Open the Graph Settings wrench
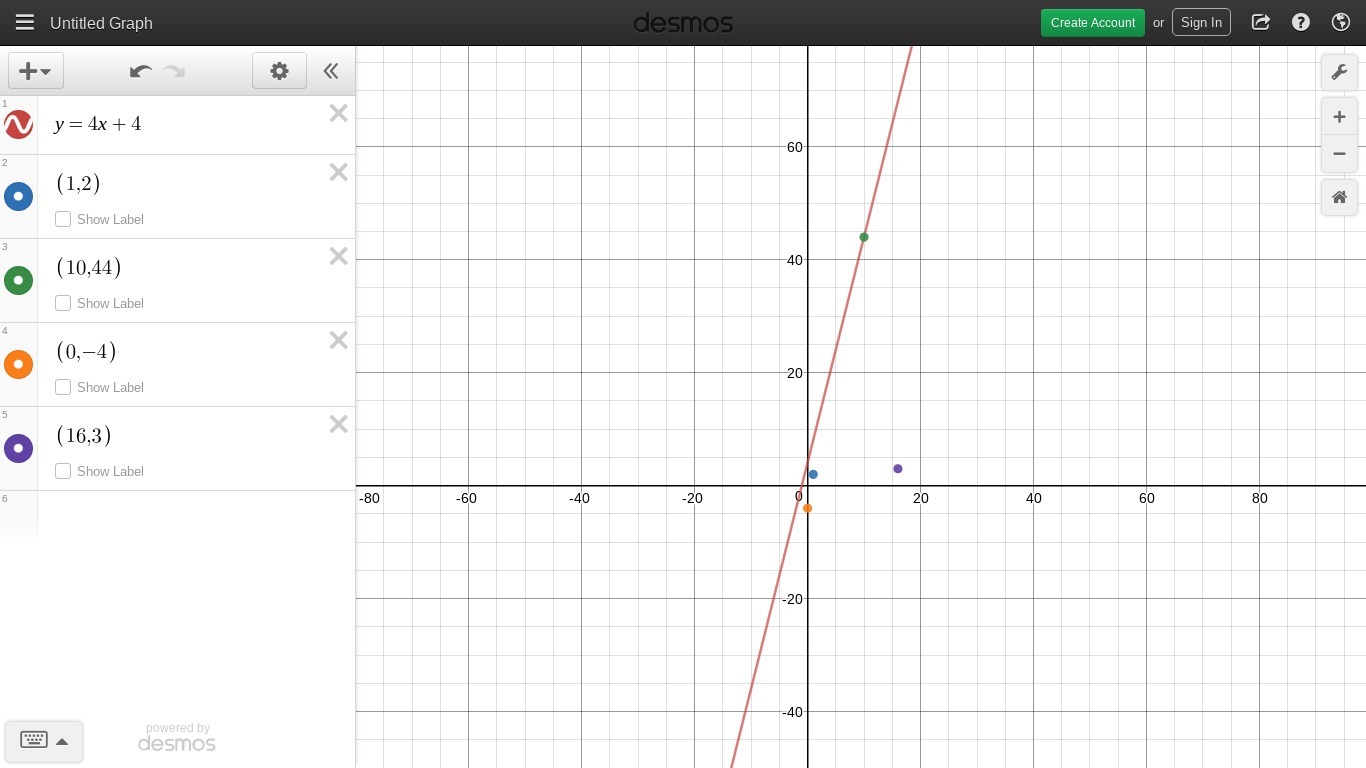The image size is (1366, 768). 1339,72
